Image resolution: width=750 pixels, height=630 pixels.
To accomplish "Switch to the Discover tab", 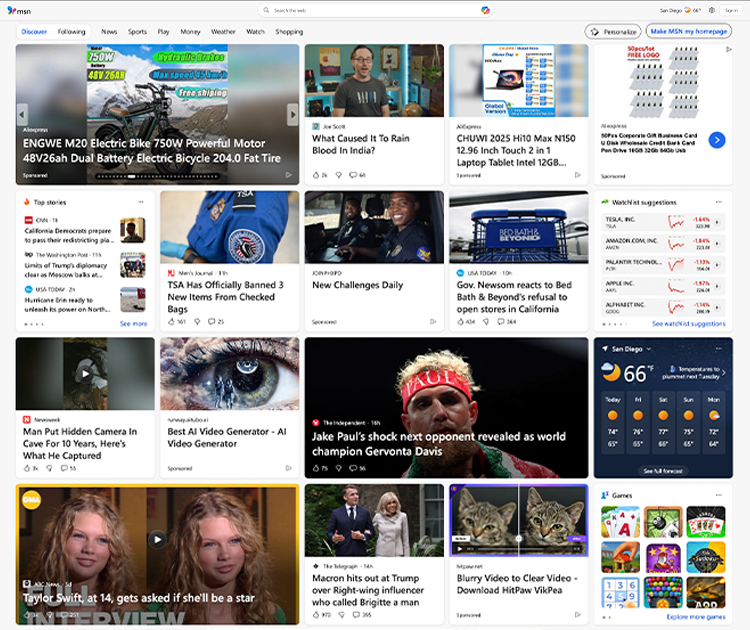I will 34,32.
